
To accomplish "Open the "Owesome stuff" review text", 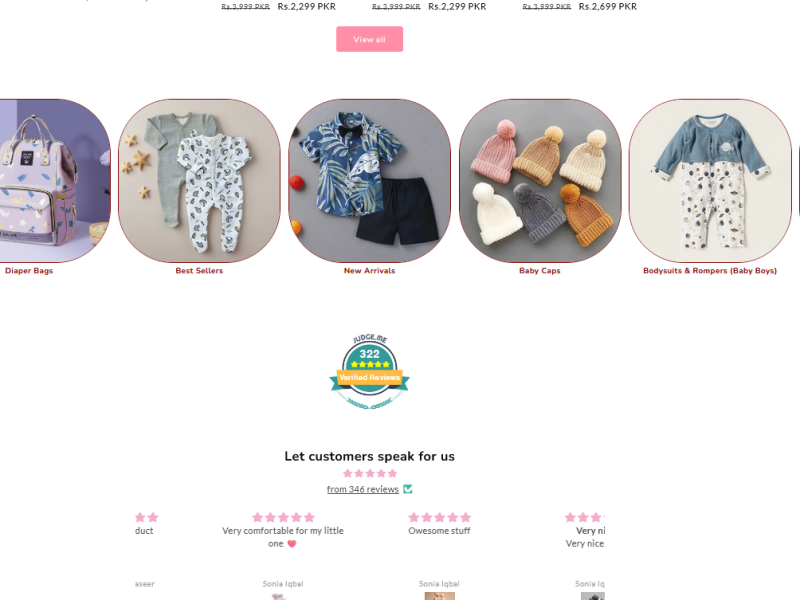I will point(439,531).
